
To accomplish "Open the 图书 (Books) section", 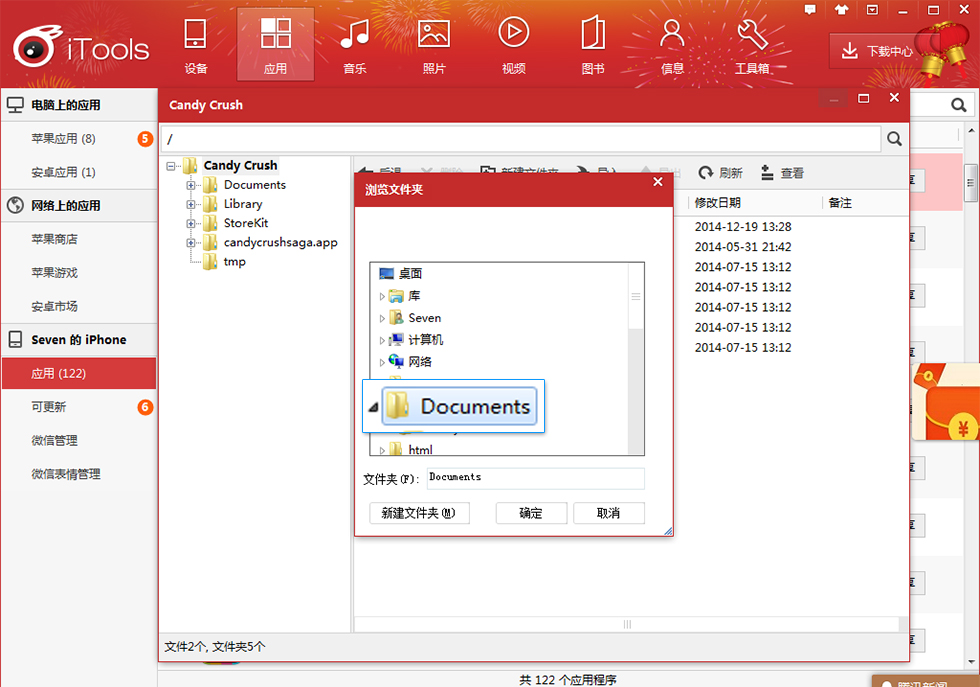I will click(x=592, y=45).
